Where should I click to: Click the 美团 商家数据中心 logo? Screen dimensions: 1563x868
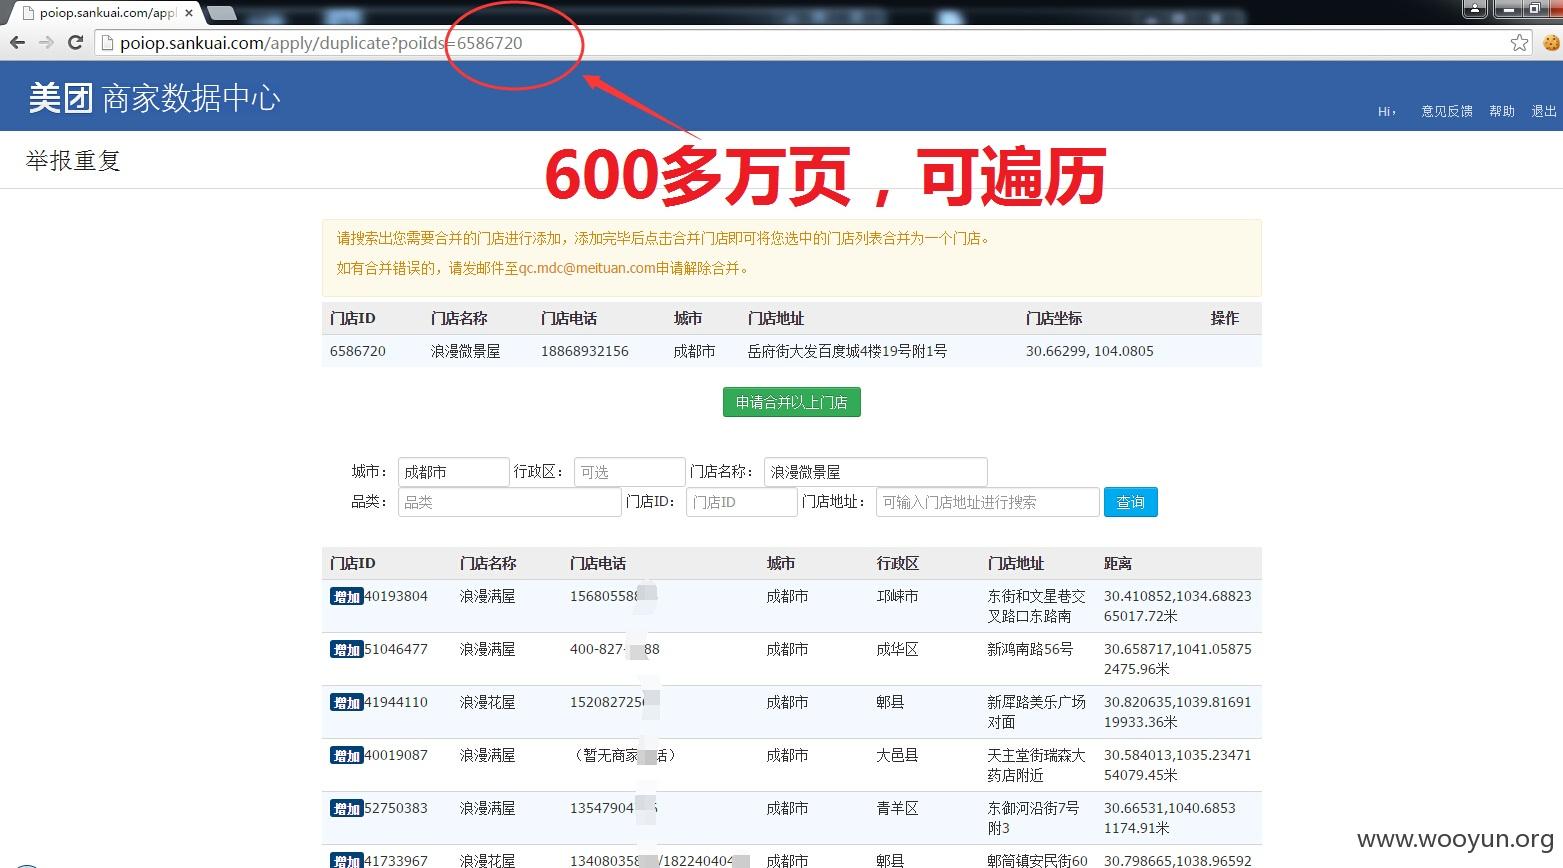point(154,97)
